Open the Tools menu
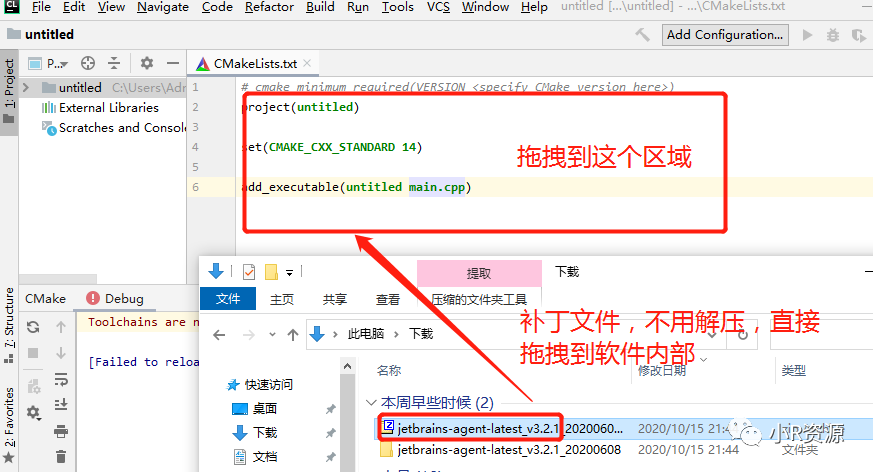873x472 pixels. click(x=398, y=7)
